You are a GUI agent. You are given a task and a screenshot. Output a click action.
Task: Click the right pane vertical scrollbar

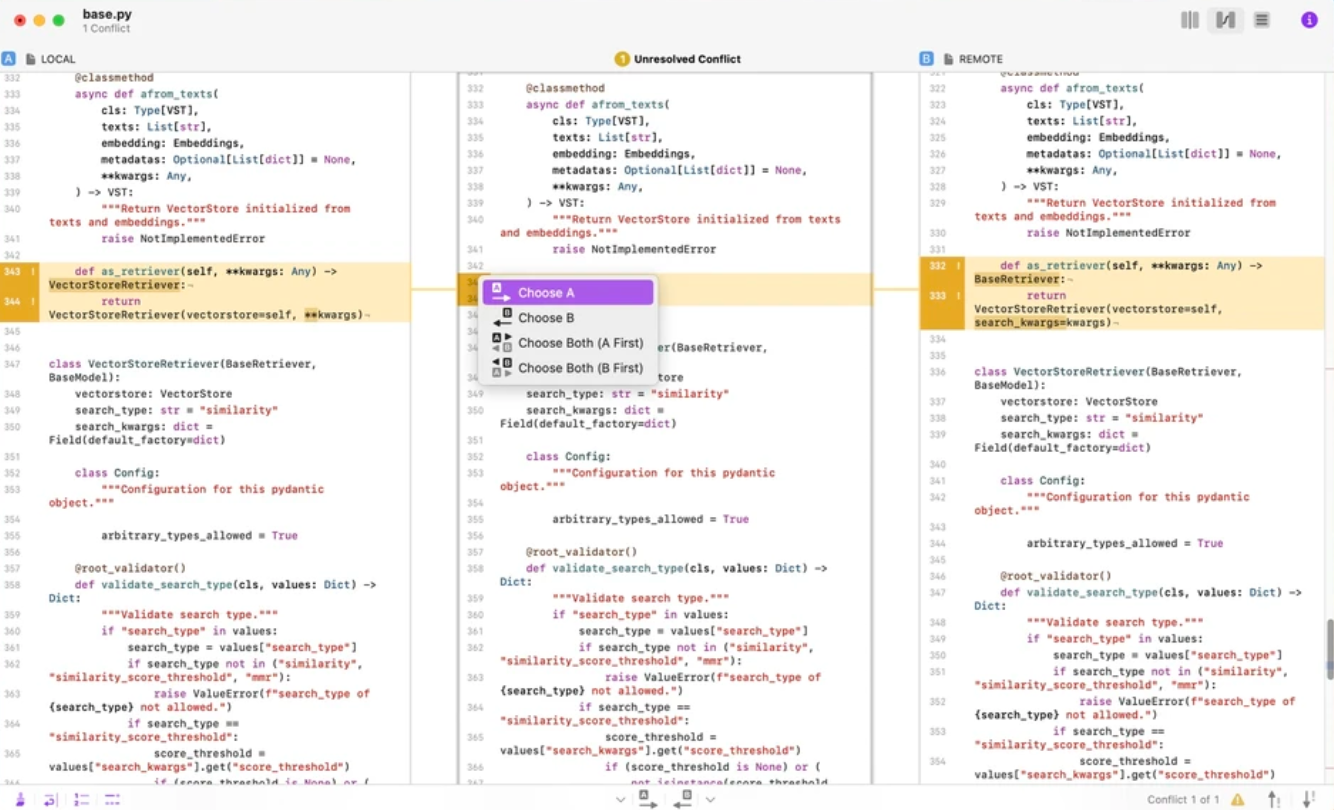pyautogui.click(x=1329, y=650)
